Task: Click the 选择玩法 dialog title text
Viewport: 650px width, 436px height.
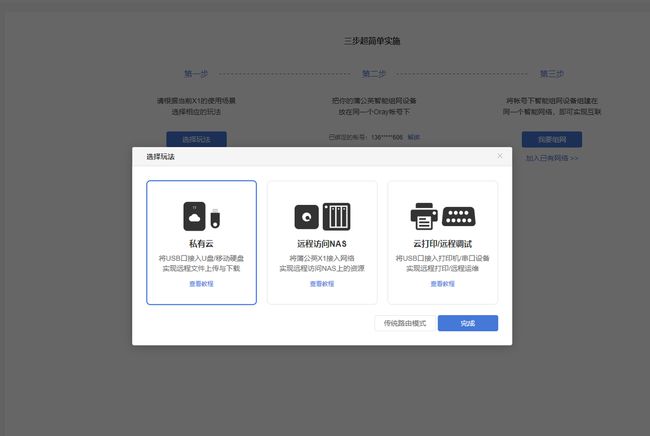Action: pos(160,157)
